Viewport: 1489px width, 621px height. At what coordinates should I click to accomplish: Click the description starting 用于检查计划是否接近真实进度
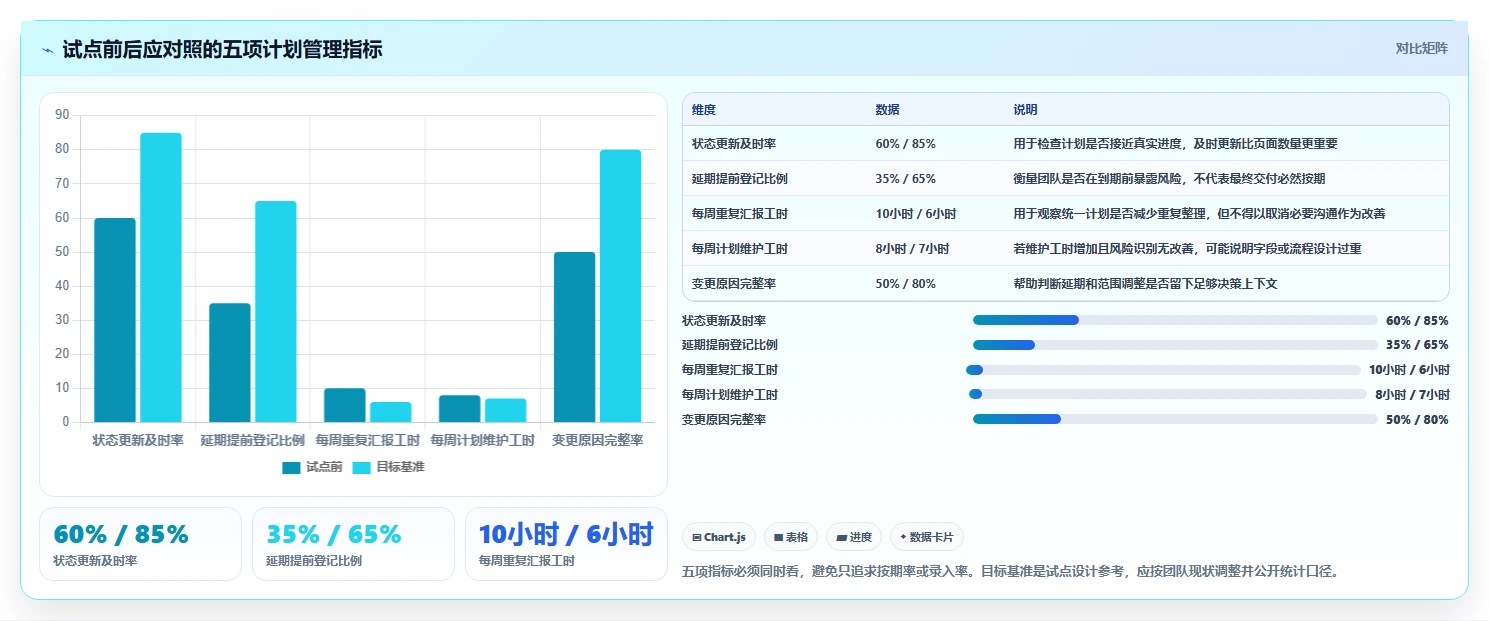pos(1175,144)
